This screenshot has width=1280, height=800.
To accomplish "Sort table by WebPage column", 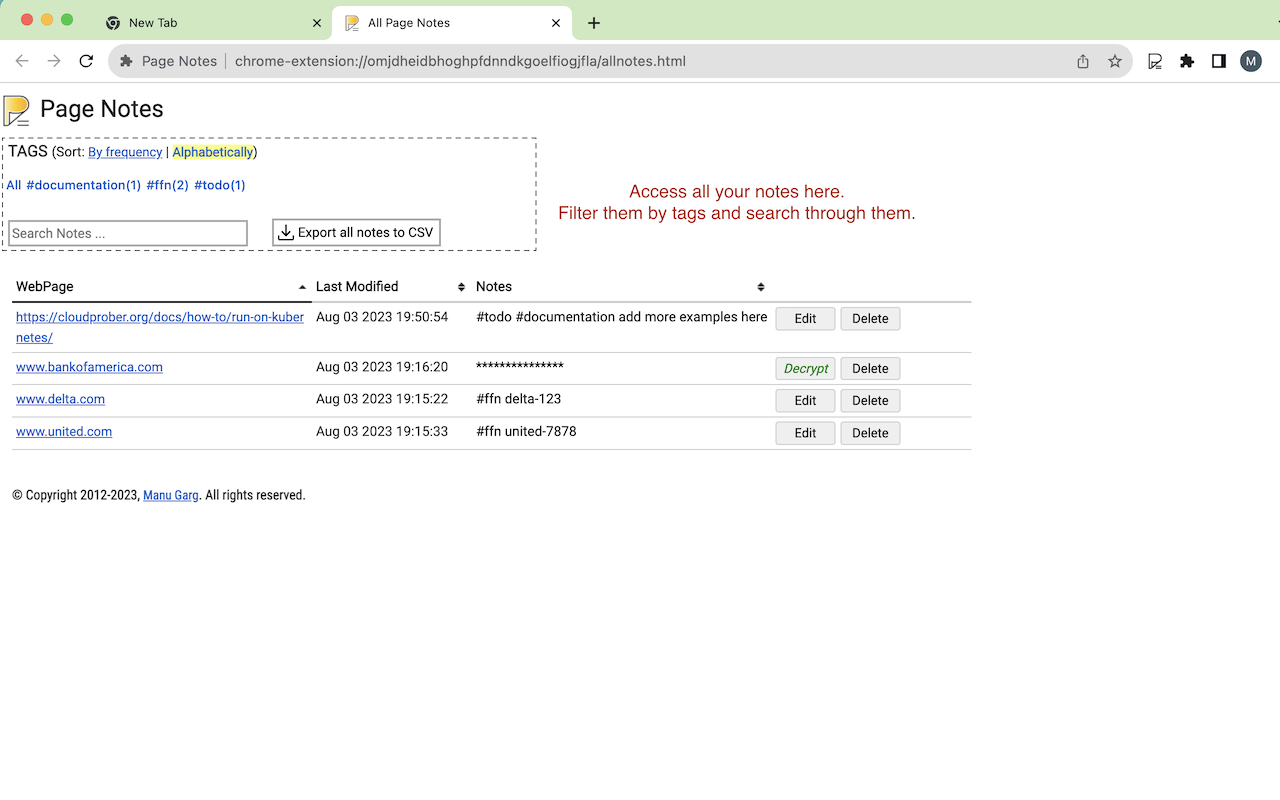I will [161, 287].
